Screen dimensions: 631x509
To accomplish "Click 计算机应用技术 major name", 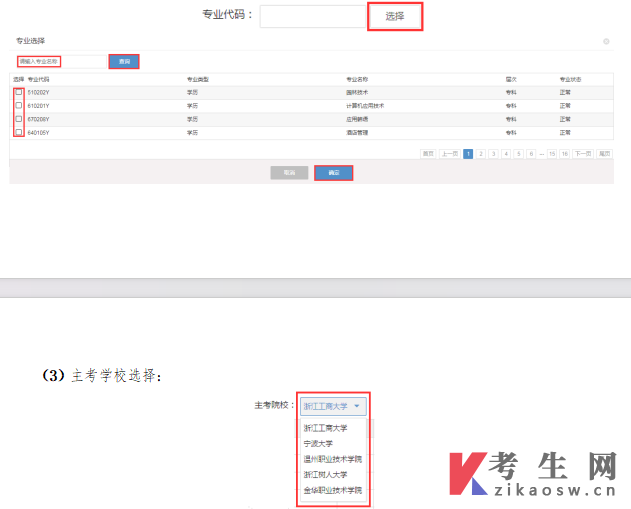I will [365, 106].
